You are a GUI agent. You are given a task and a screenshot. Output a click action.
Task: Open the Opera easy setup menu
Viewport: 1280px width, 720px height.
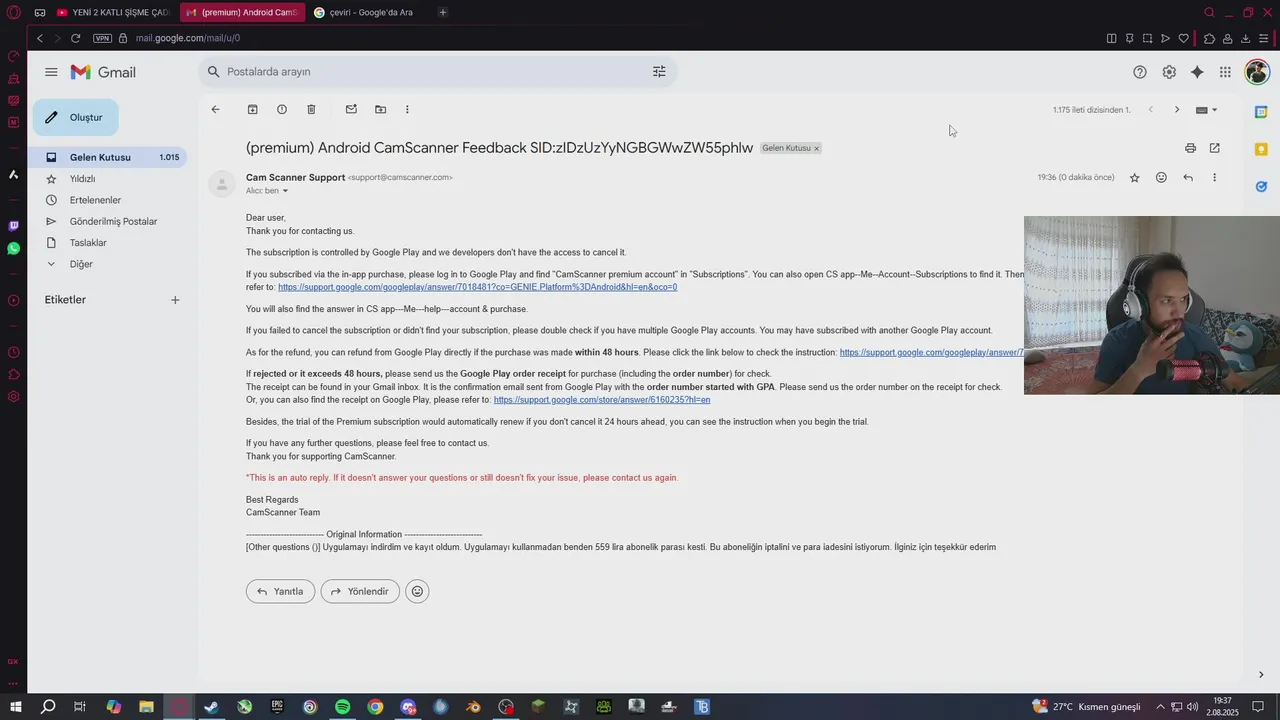click(1264, 38)
